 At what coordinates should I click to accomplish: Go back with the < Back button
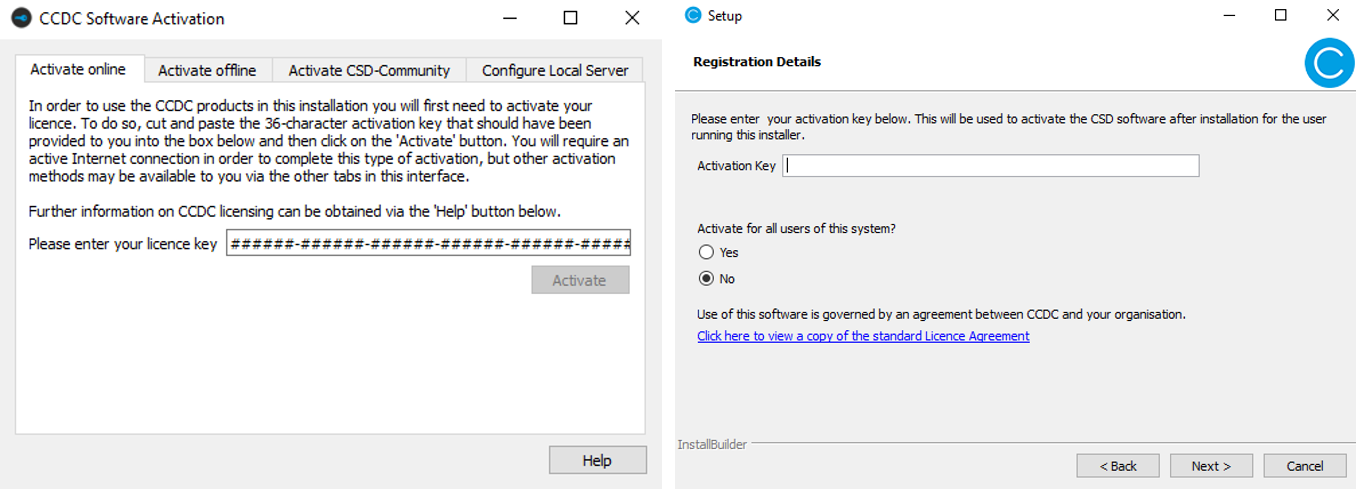pos(1118,466)
